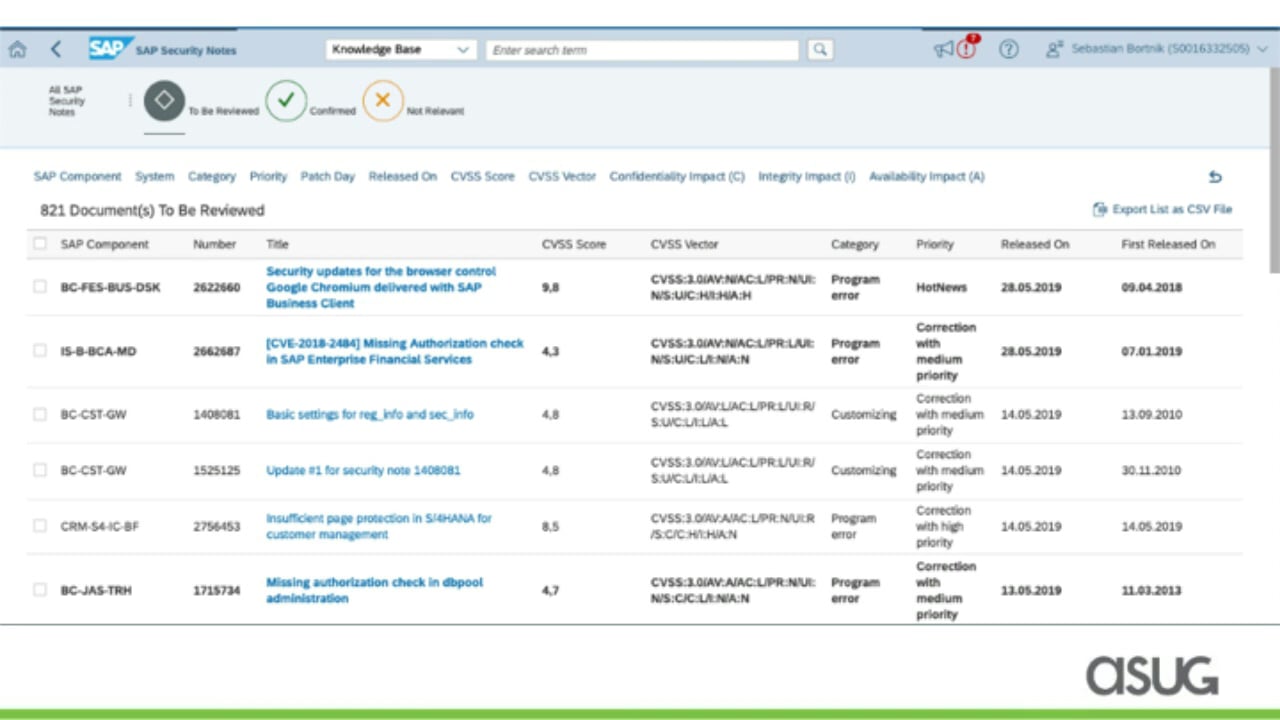Image resolution: width=1280 pixels, height=720 pixels.
Task: Open the help question mark icon
Action: 1009,49
